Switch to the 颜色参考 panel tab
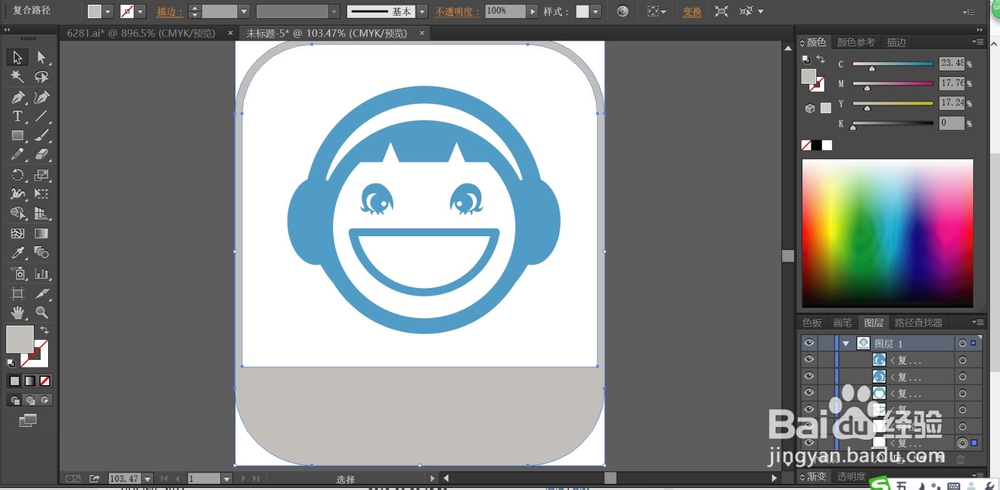This screenshot has height=490, width=1000. (x=855, y=42)
